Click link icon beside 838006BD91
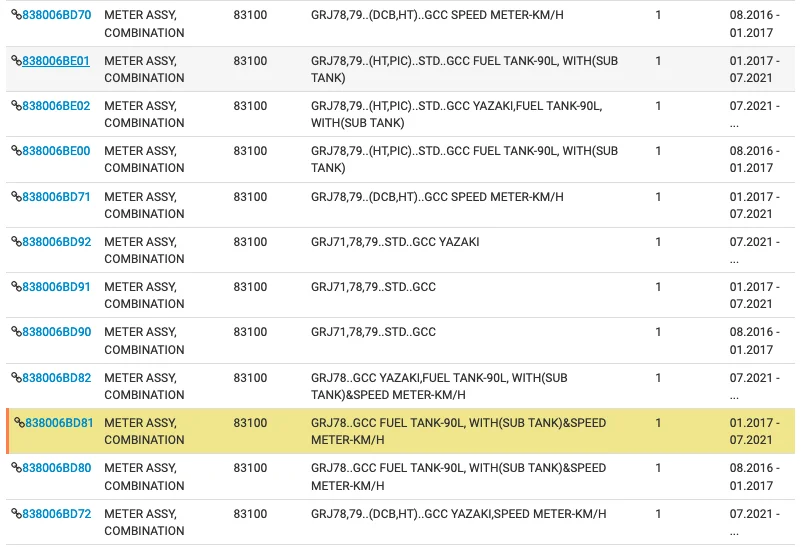805x547 pixels. click(16, 287)
